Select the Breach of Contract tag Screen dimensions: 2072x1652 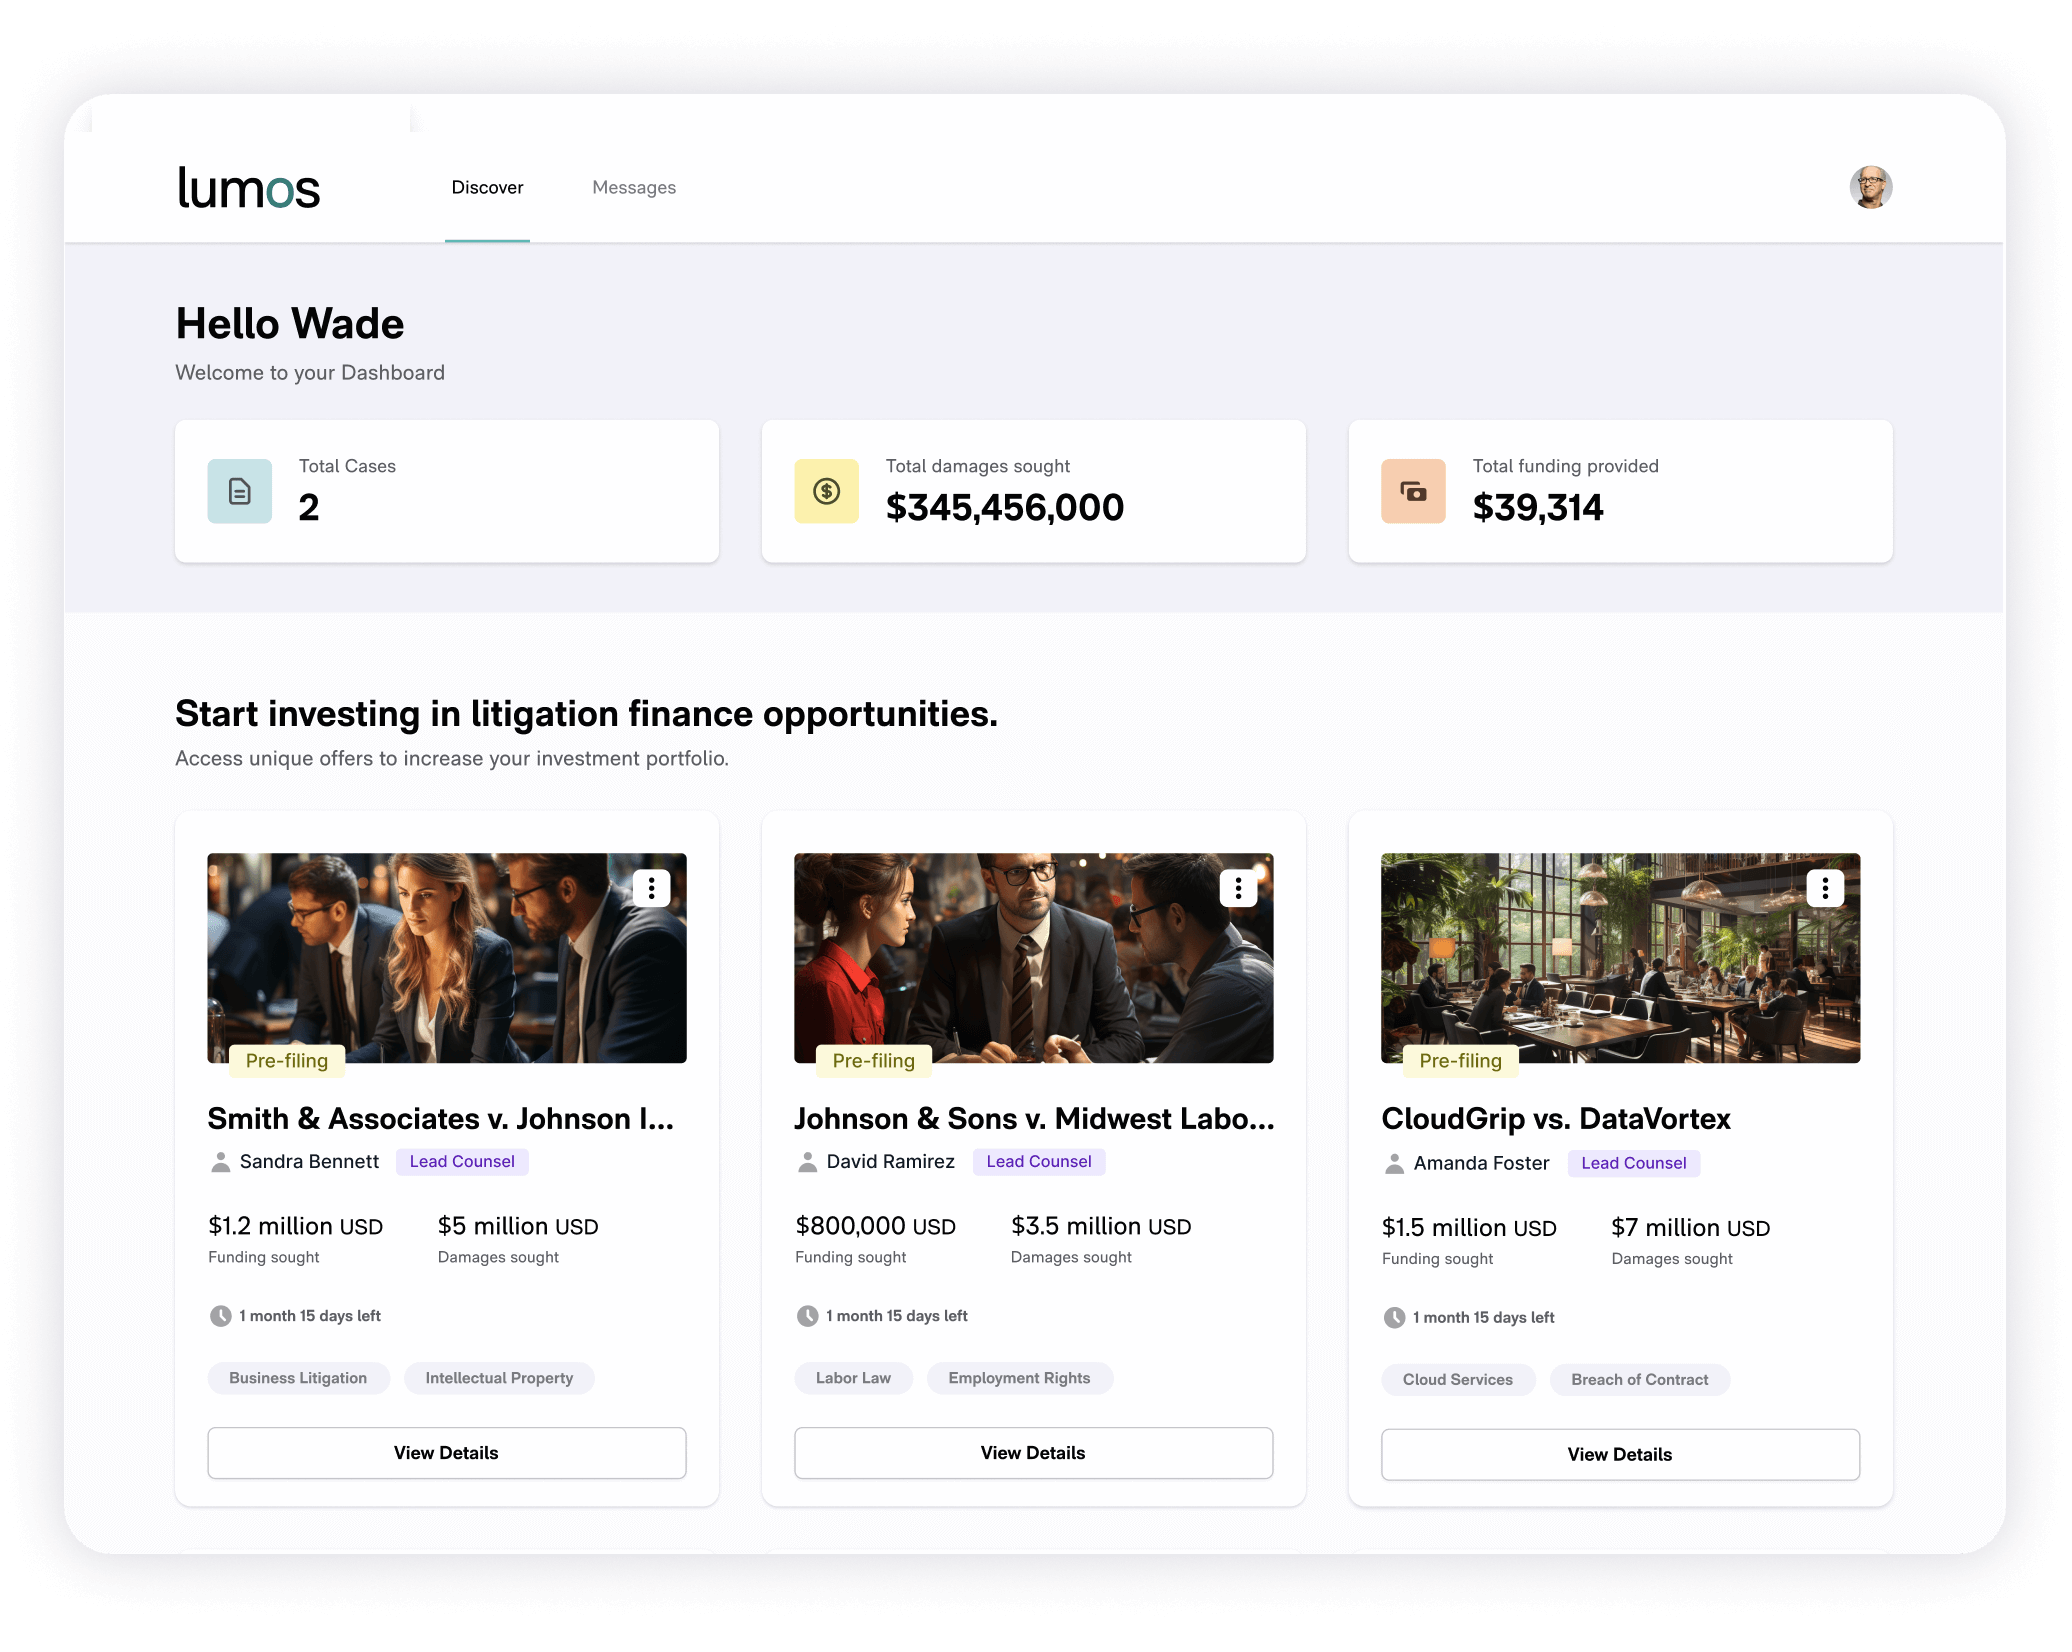tap(1639, 1379)
